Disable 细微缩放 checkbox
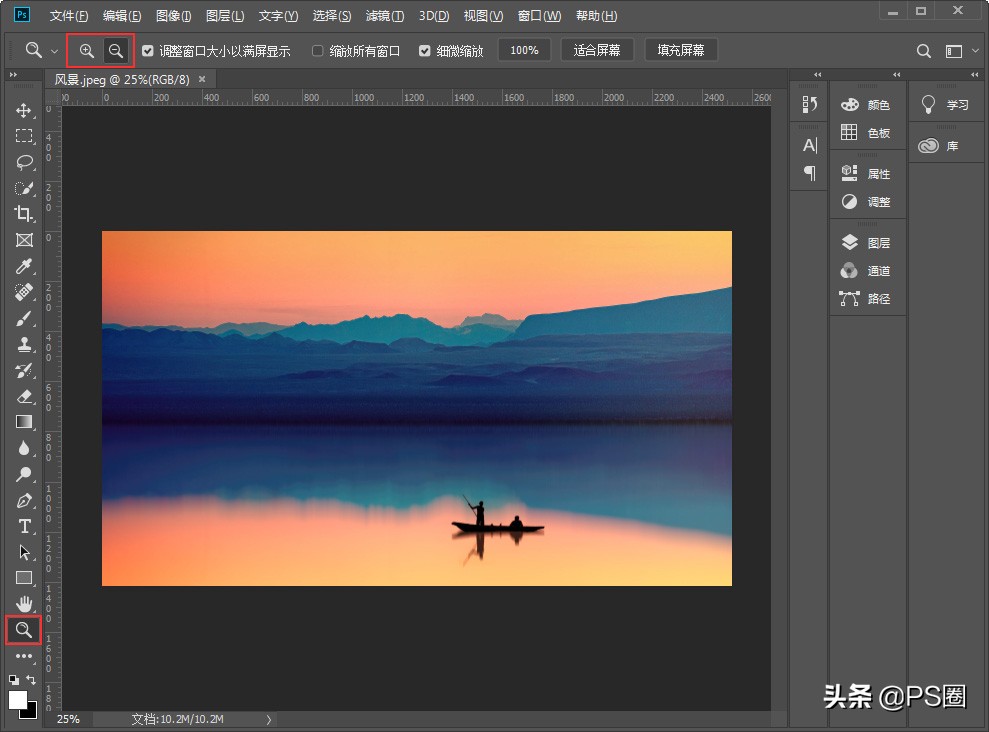 pos(425,51)
